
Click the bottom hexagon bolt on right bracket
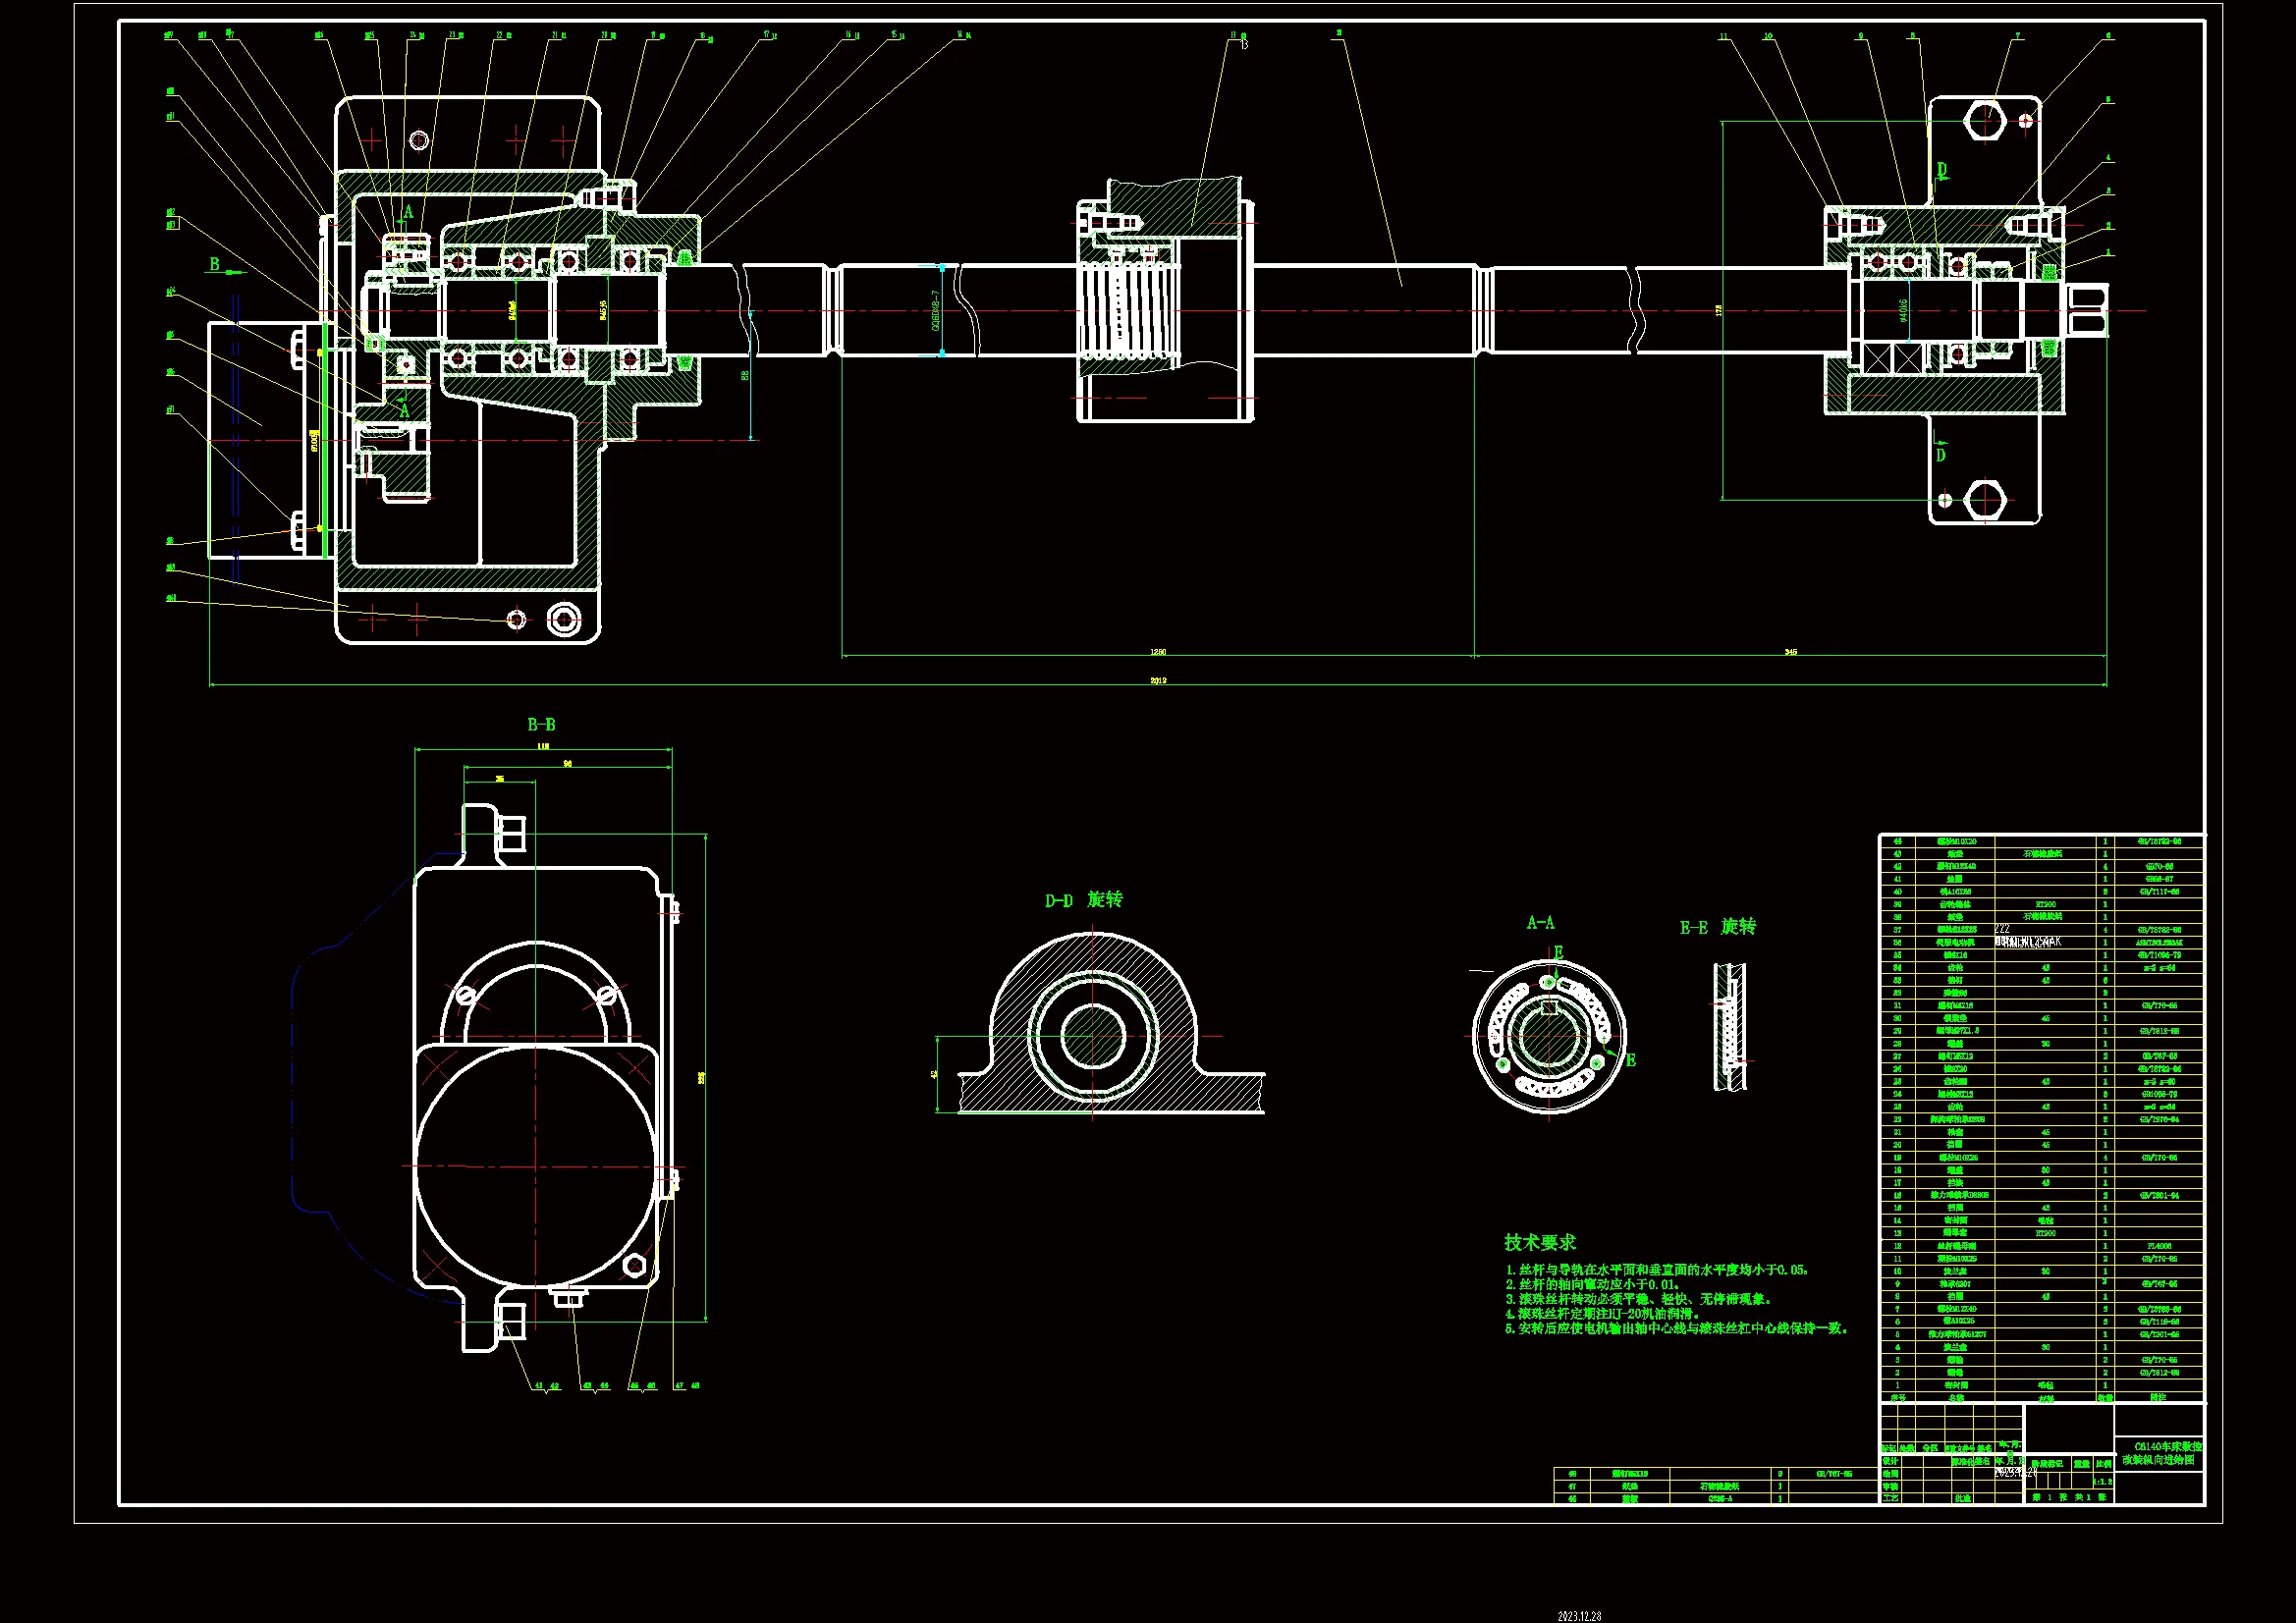point(1985,499)
